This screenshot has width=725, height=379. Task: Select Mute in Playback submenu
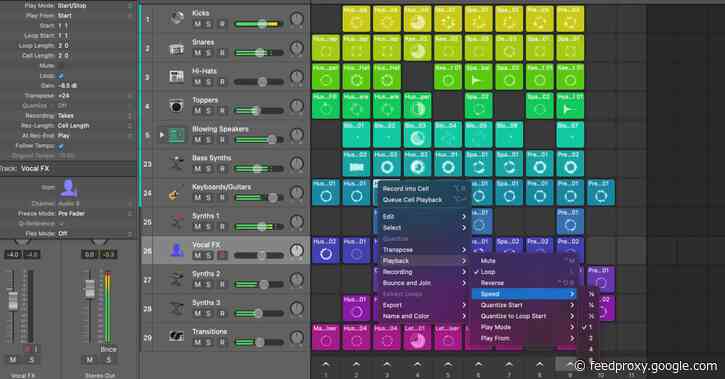[x=524, y=261]
